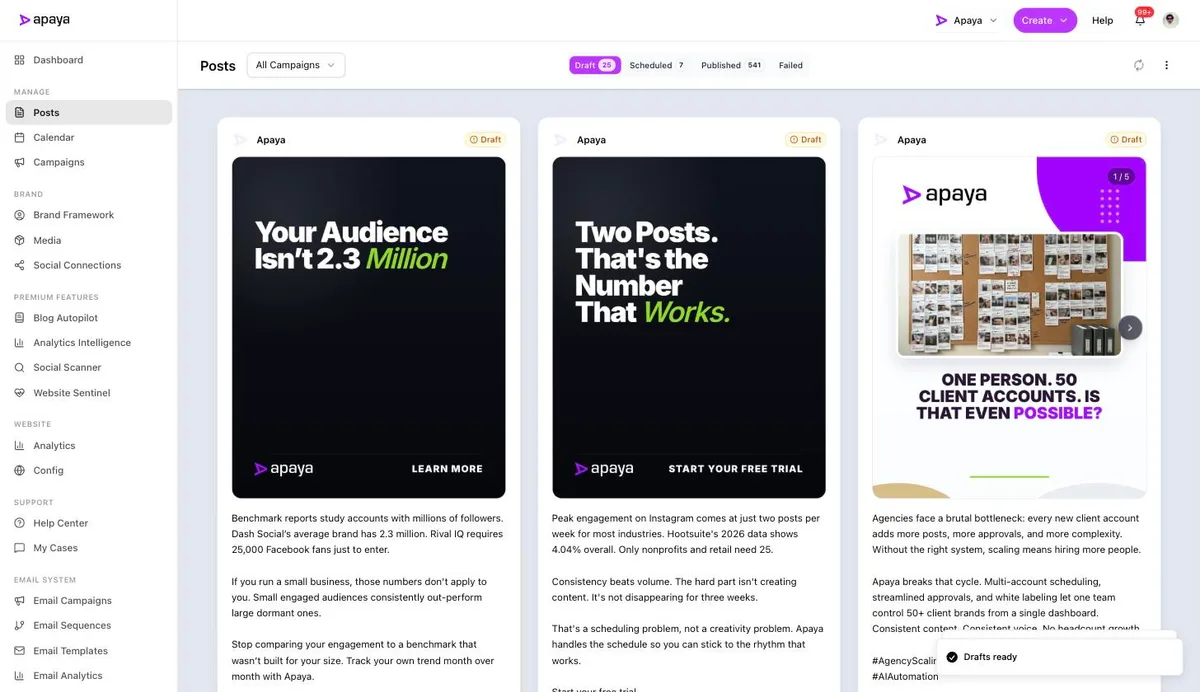Image resolution: width=1200 pixels, height=692 pixels.
Task: Click the Website Sentinel shield icon
Action: tap(19, 393)
